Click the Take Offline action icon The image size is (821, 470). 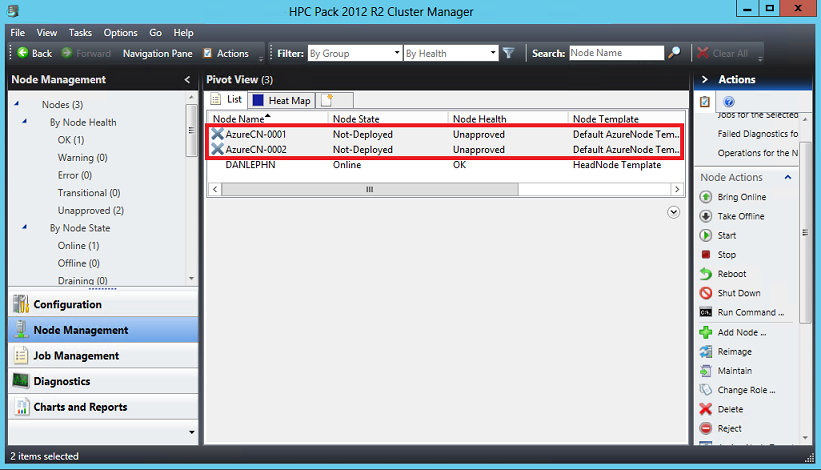click(x=706, y=216)
